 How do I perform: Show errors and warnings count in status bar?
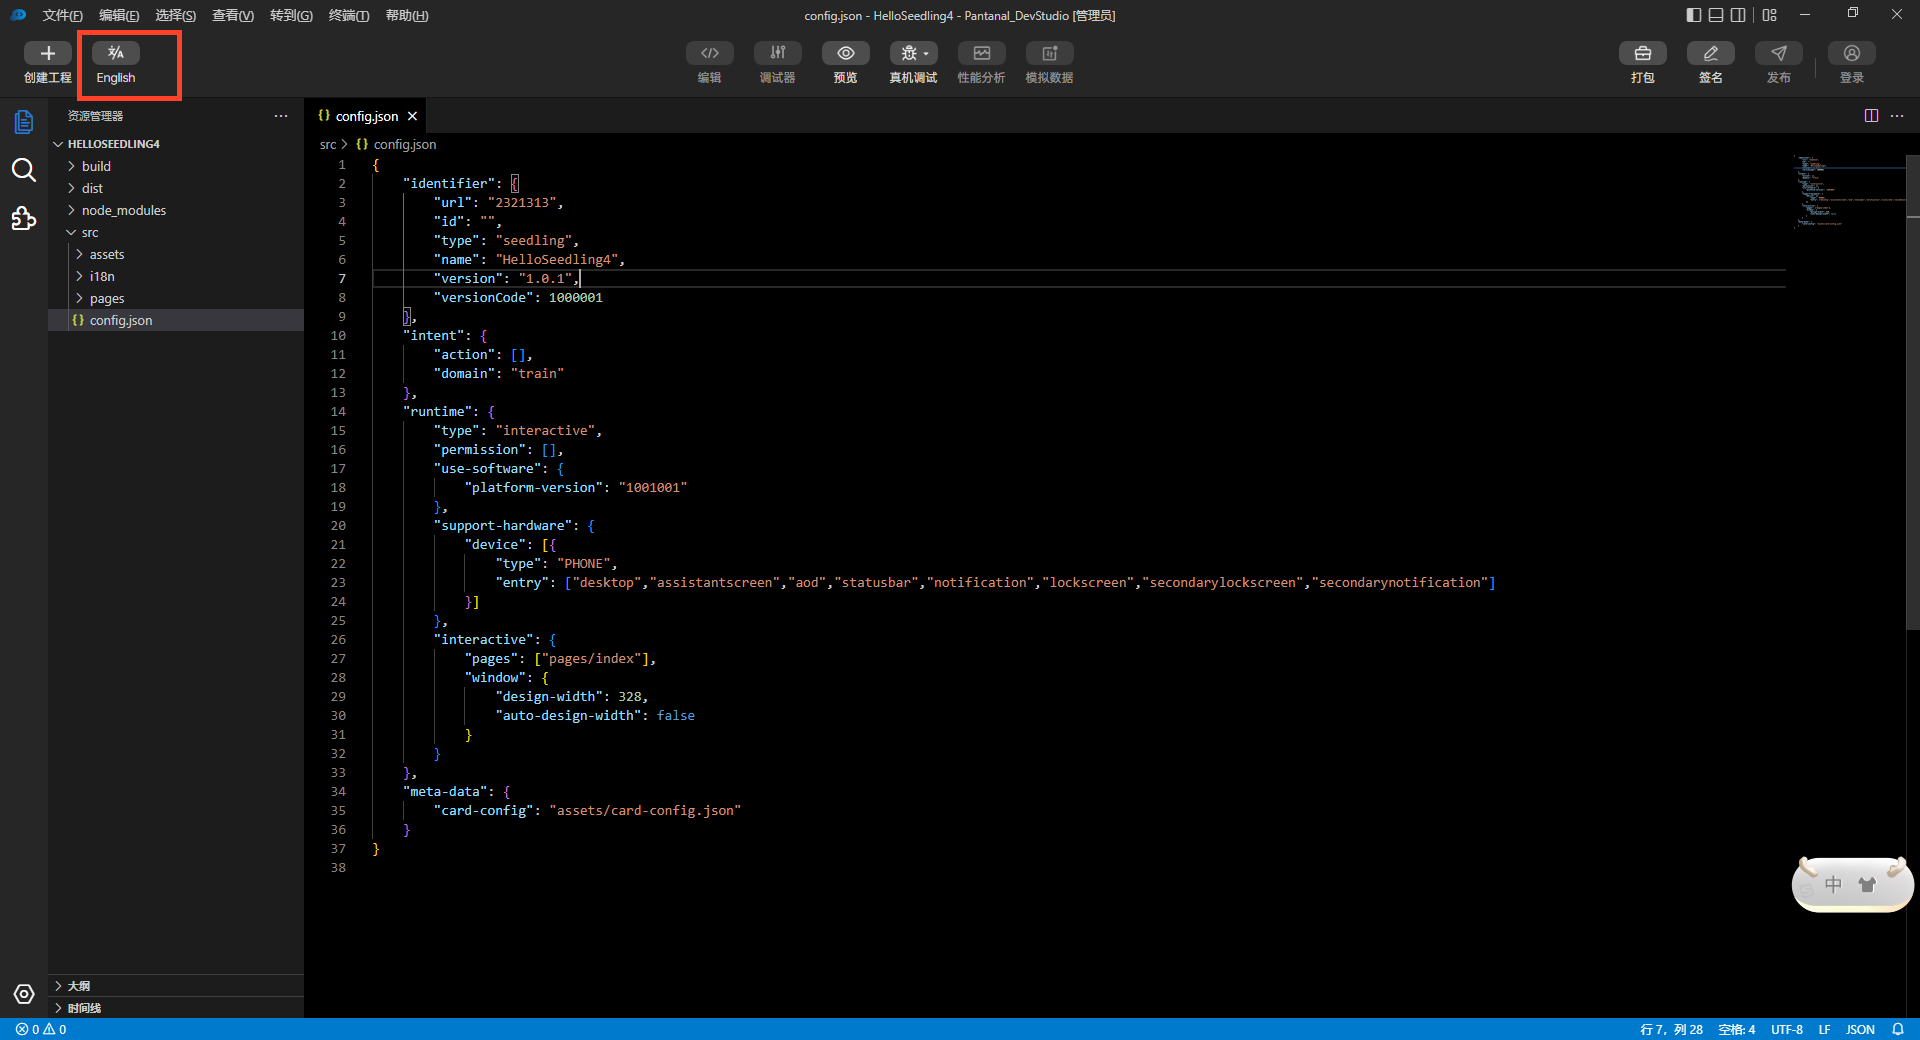coord(41,1029)
